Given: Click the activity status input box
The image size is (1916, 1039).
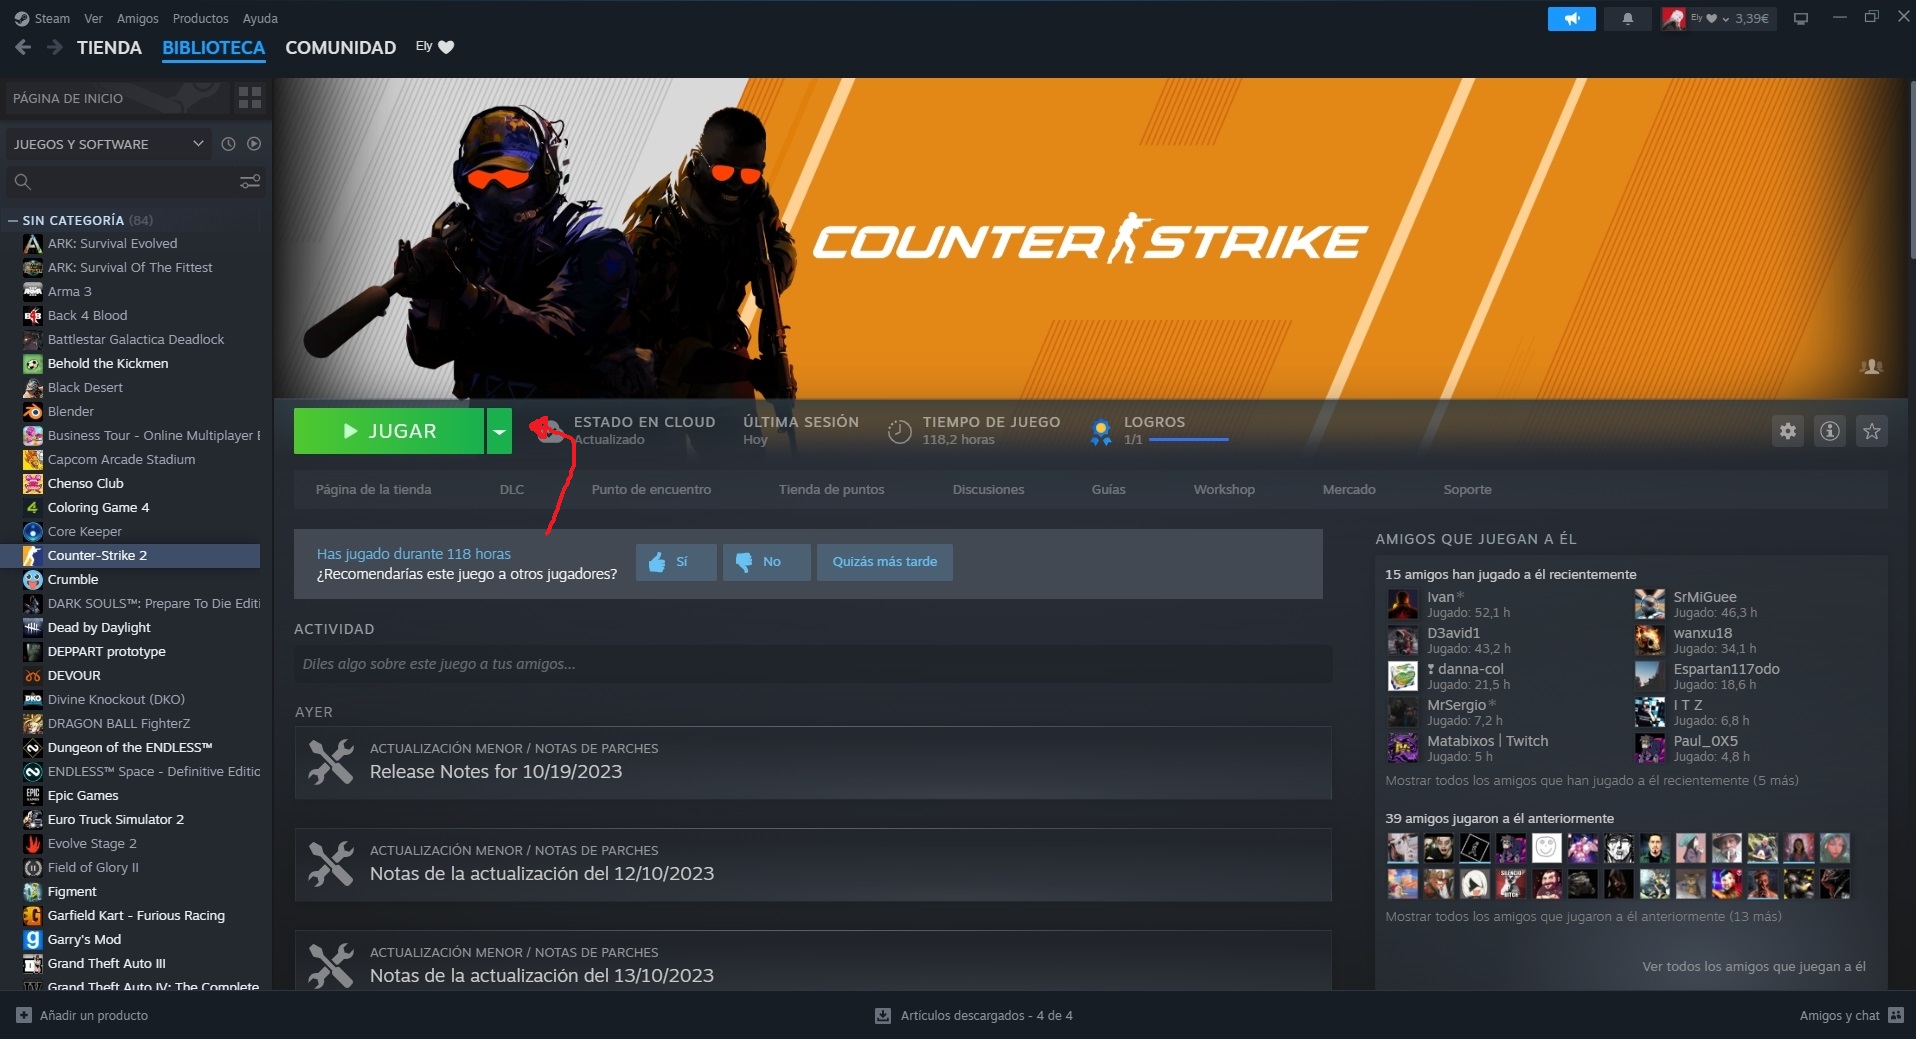Looking at the screenshot, I should pyautogui.click(x=813, y=664).
